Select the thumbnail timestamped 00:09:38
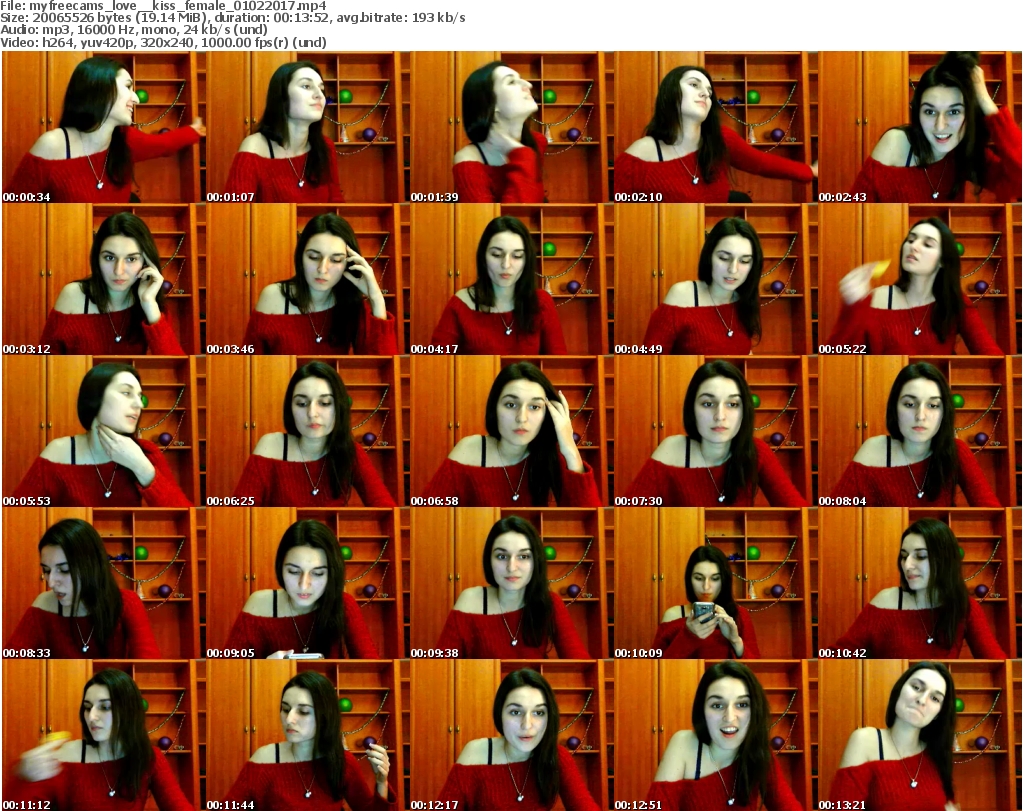Image resolution: width=1024 pixels, height=811 pixels. tap(511, 583)
